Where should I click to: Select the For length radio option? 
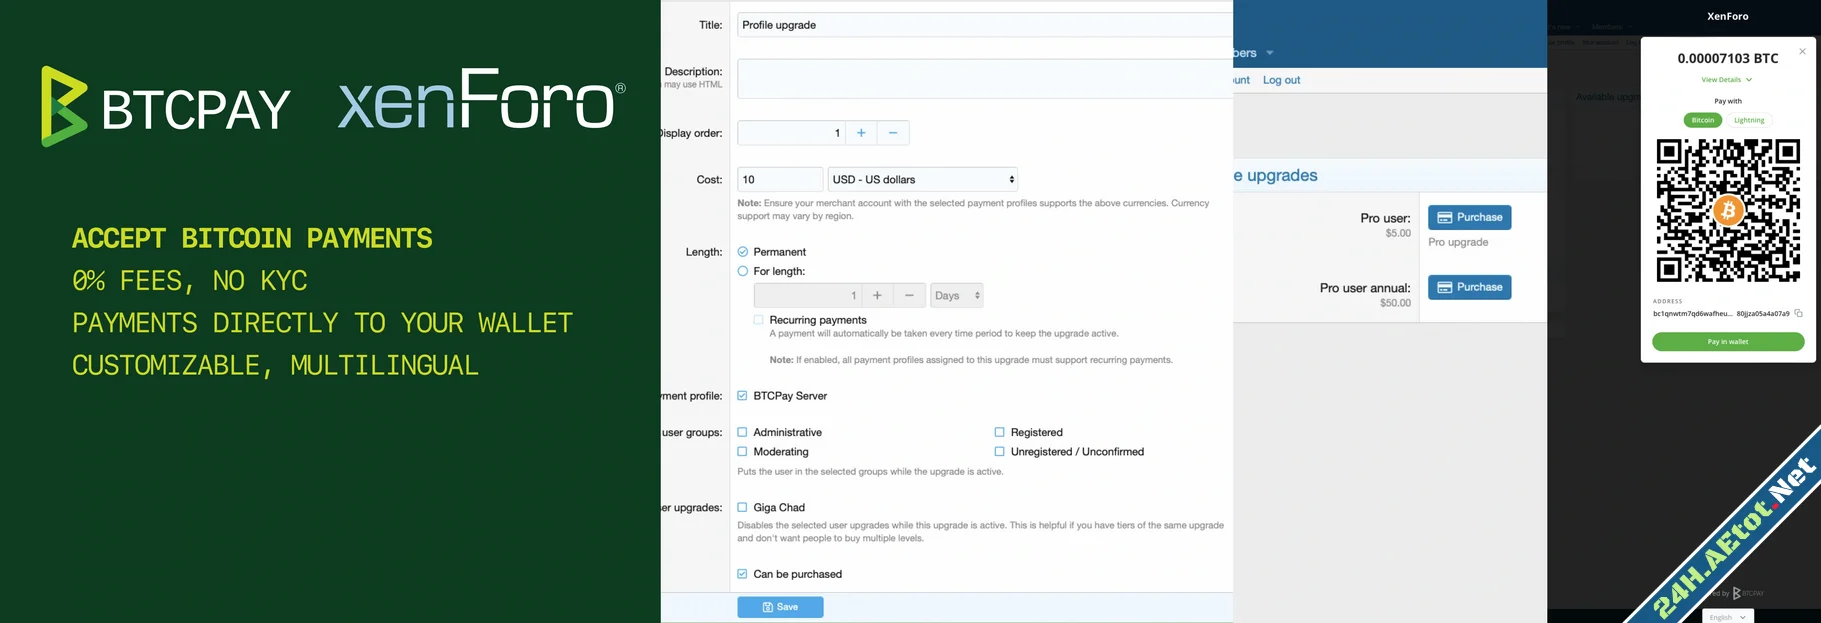[x=743, y=271]
